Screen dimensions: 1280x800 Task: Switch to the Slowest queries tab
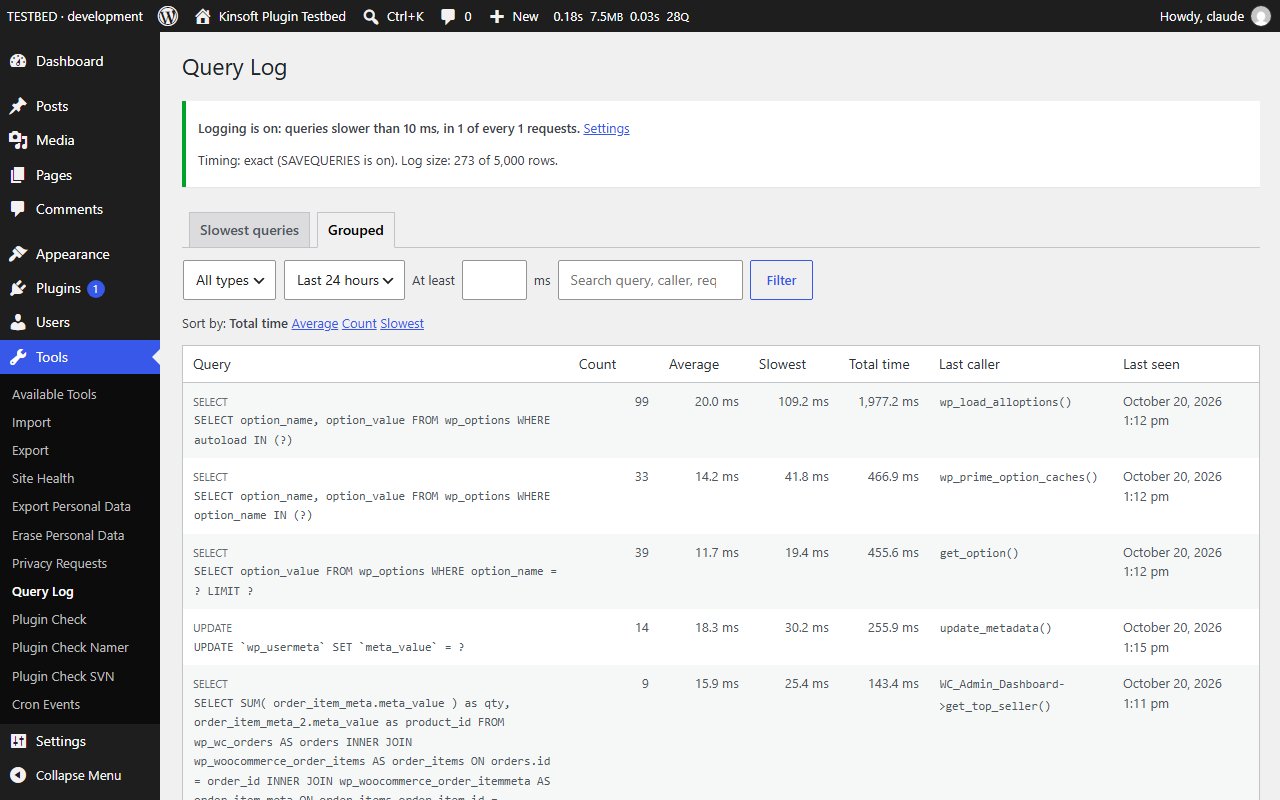[249, 230]
